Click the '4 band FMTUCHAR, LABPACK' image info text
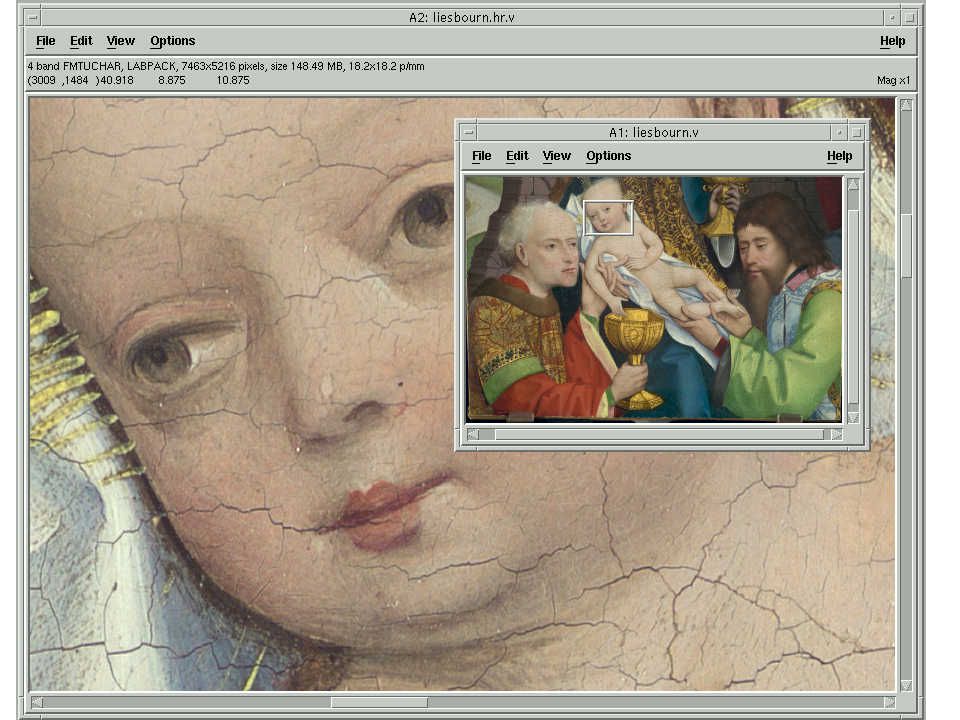This screenshot has width=960, height=720. [x=225, y=66]
